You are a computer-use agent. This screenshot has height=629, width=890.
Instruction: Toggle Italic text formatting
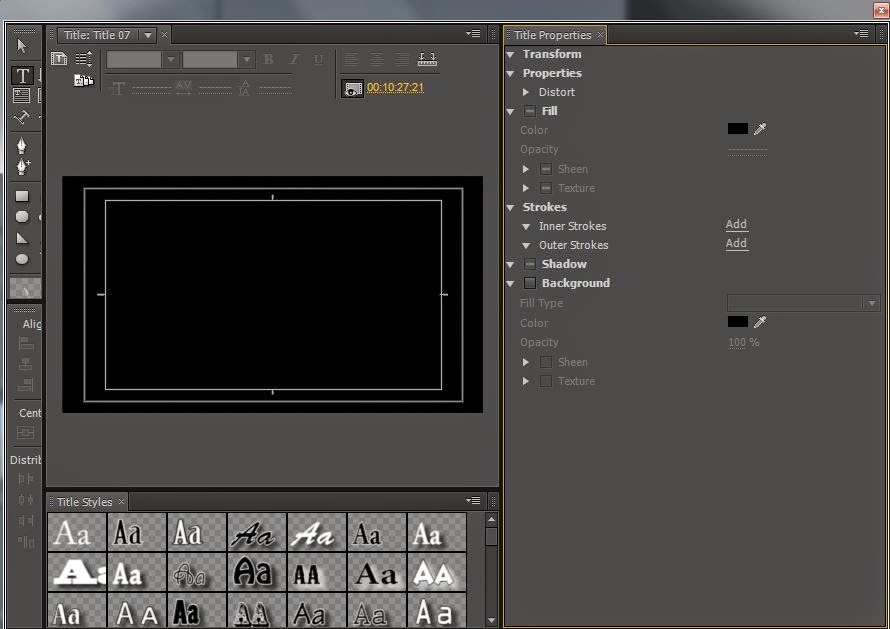[x=294, y=59]
